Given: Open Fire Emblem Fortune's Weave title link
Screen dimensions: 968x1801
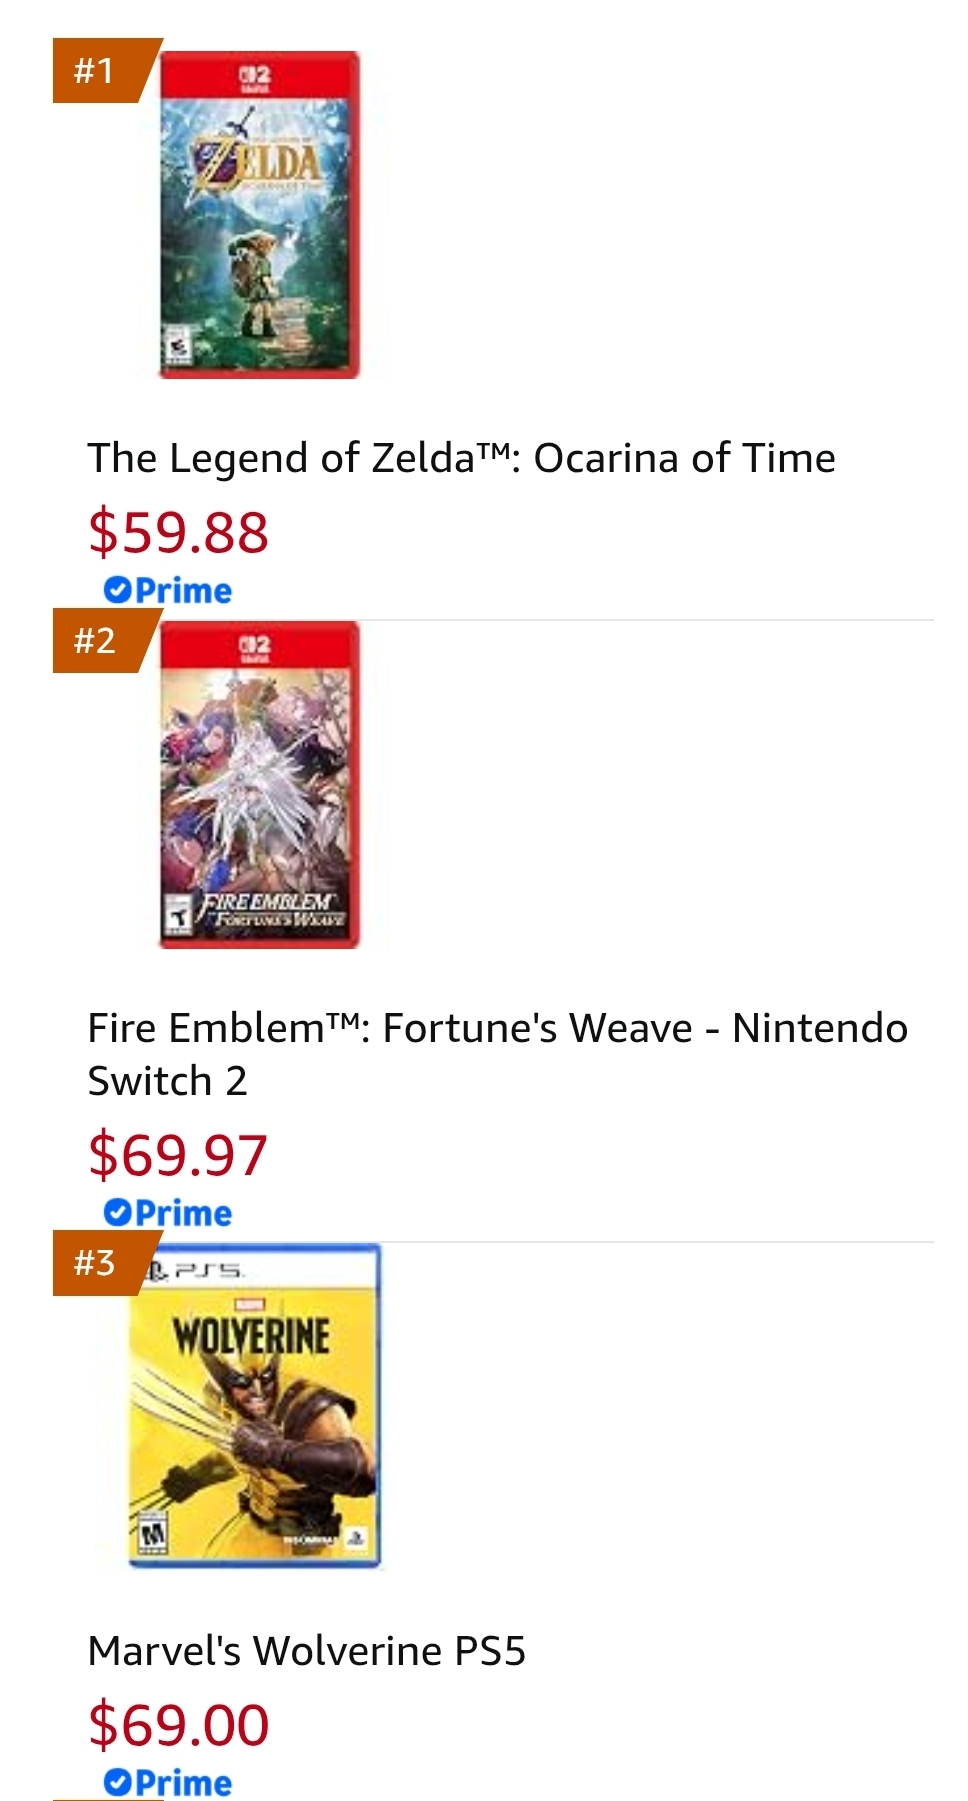Looking at the screenshot, I should coord(497,1054).
